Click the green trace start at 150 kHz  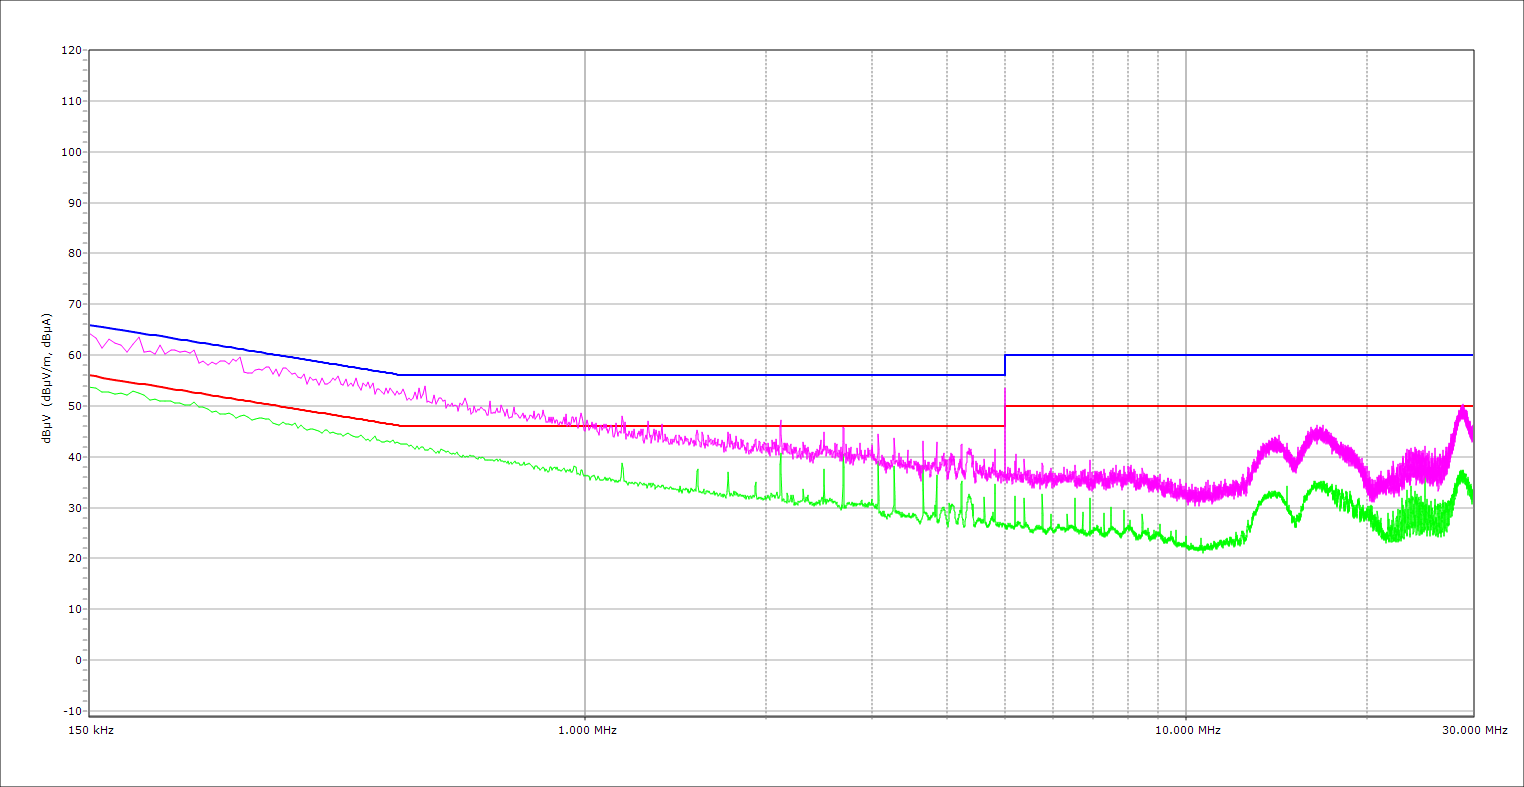coord(91,387)
